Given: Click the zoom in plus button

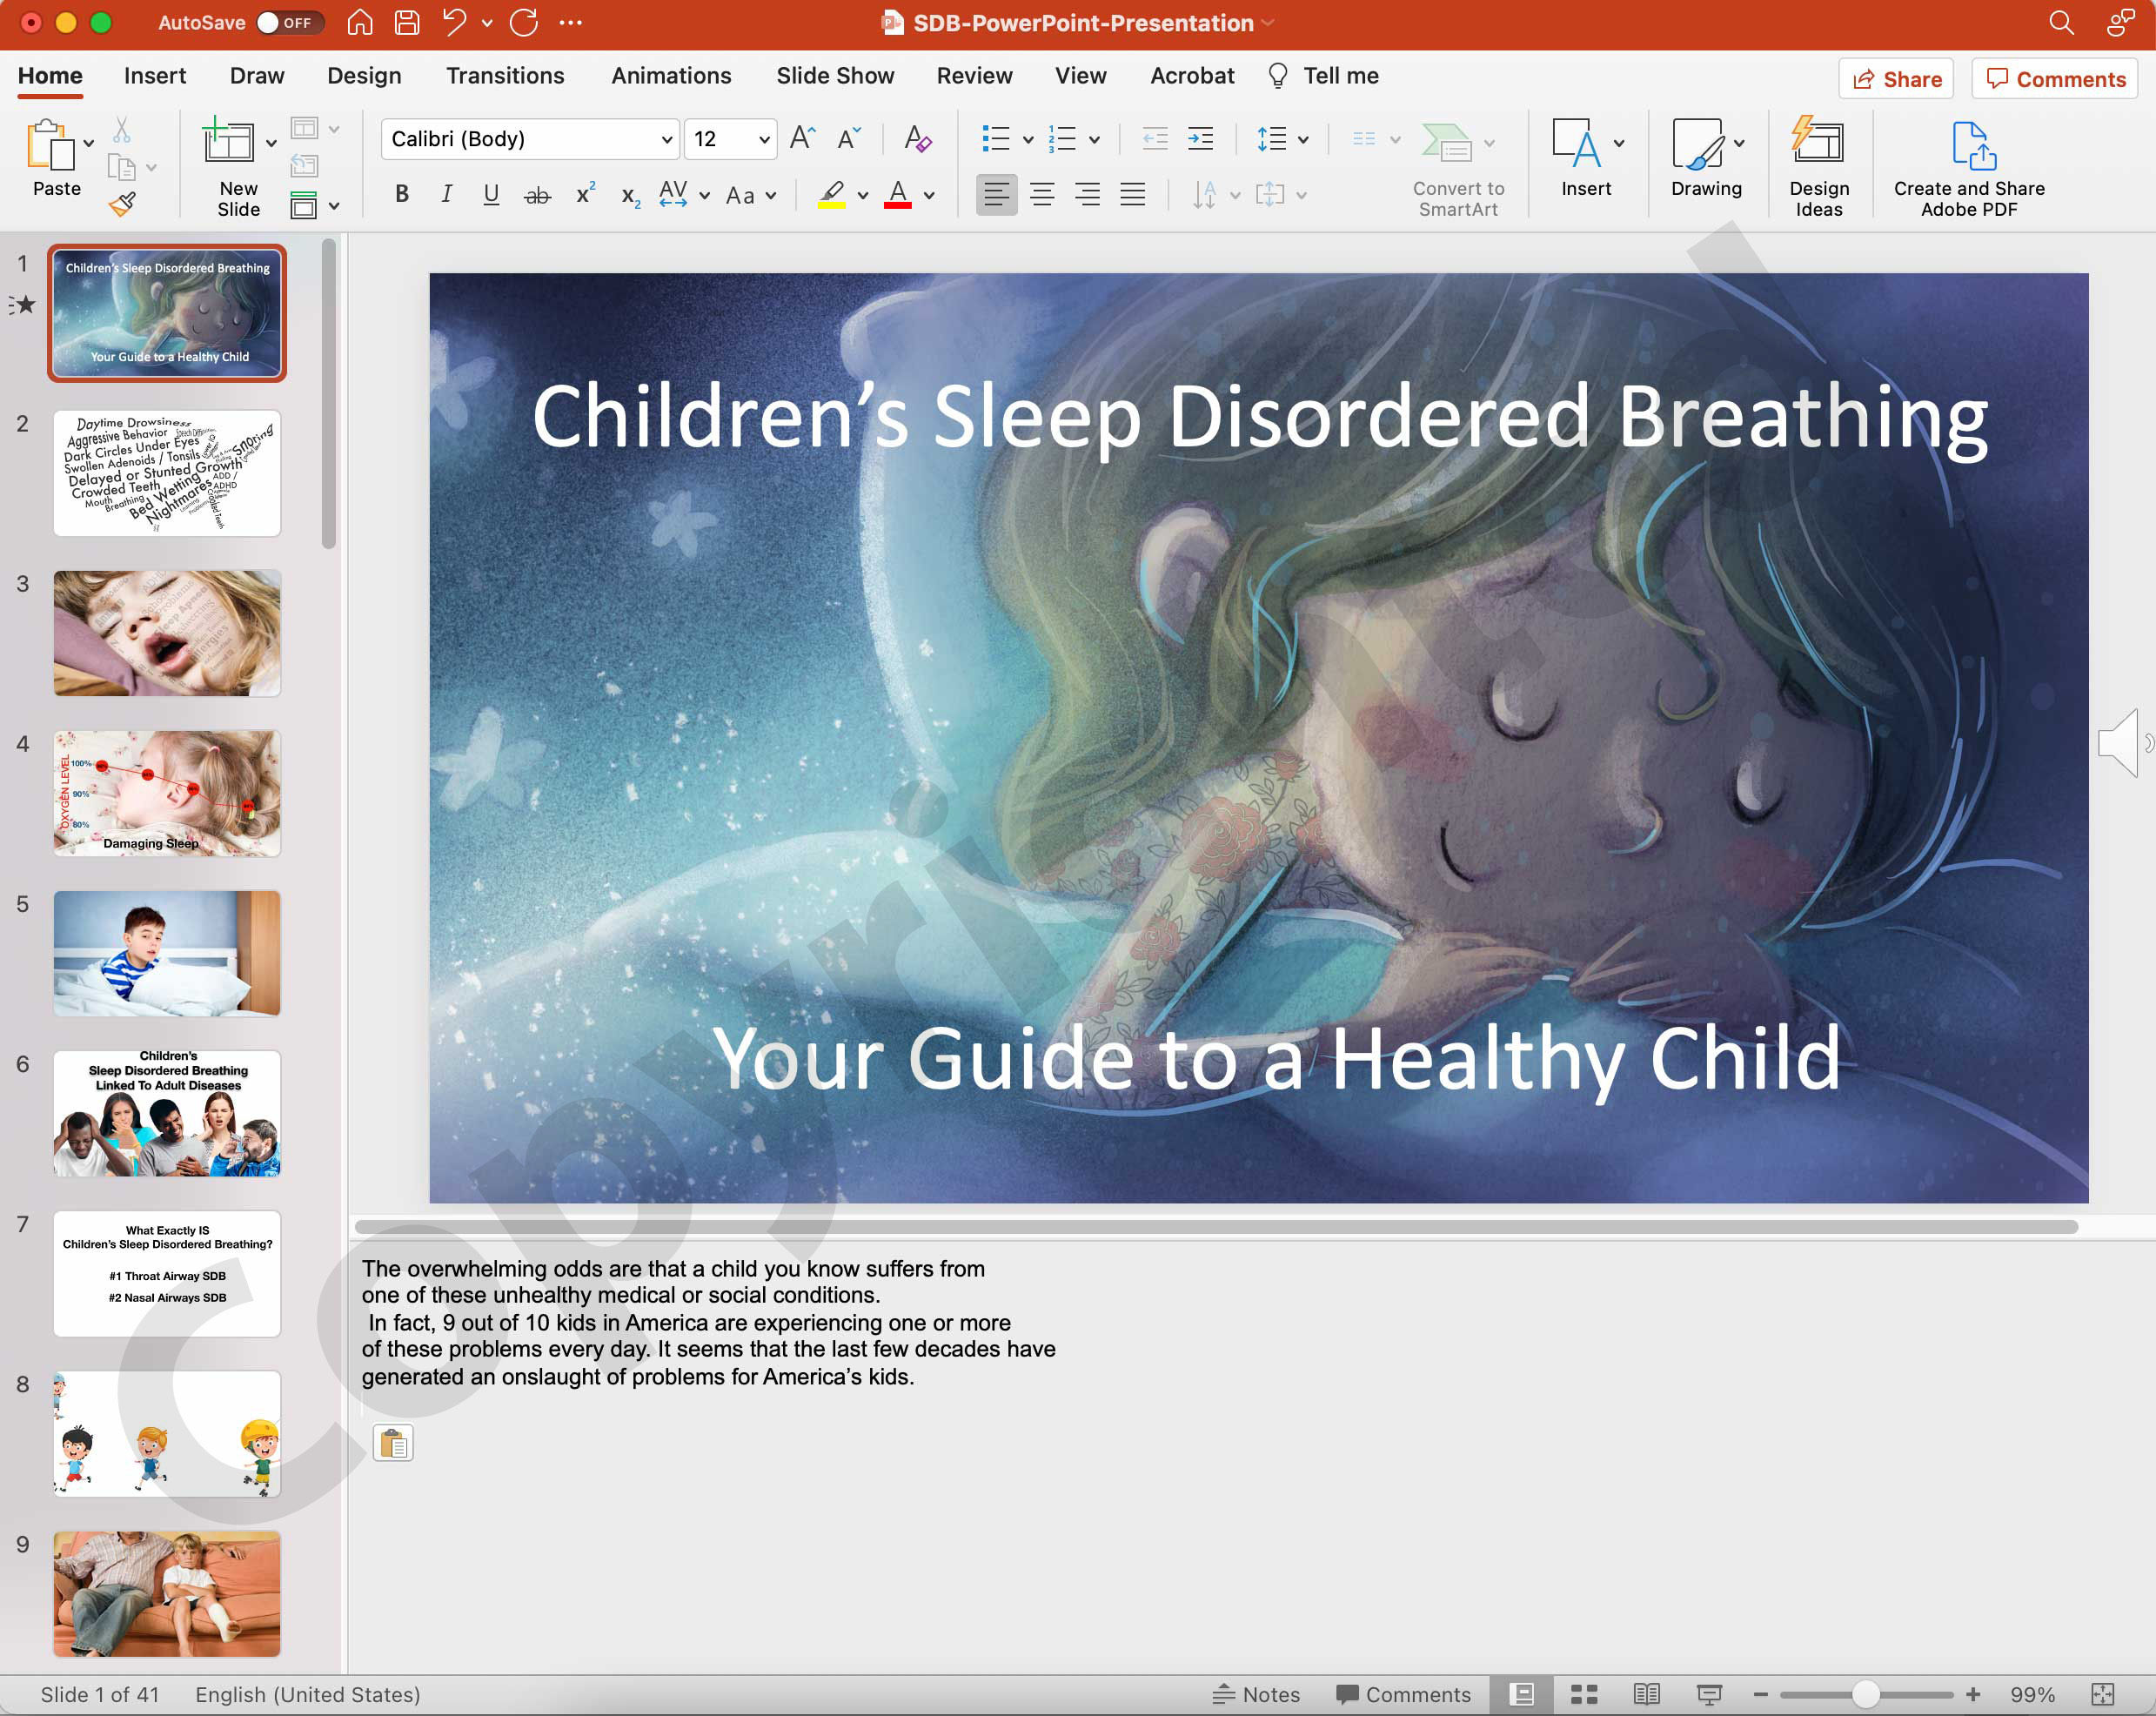Looking at the screenshot, I should pyautogui.click(x=1973, y=1694).
